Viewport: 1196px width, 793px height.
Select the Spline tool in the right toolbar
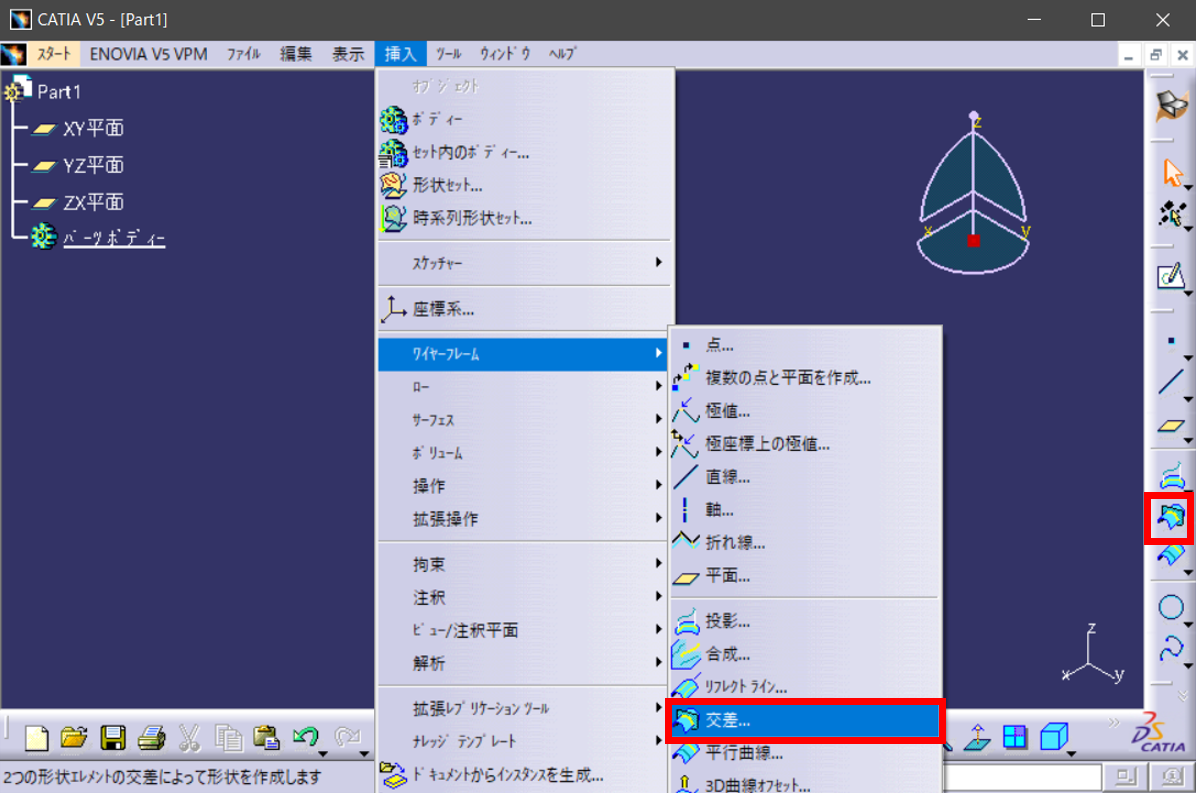pos(1171,650)
